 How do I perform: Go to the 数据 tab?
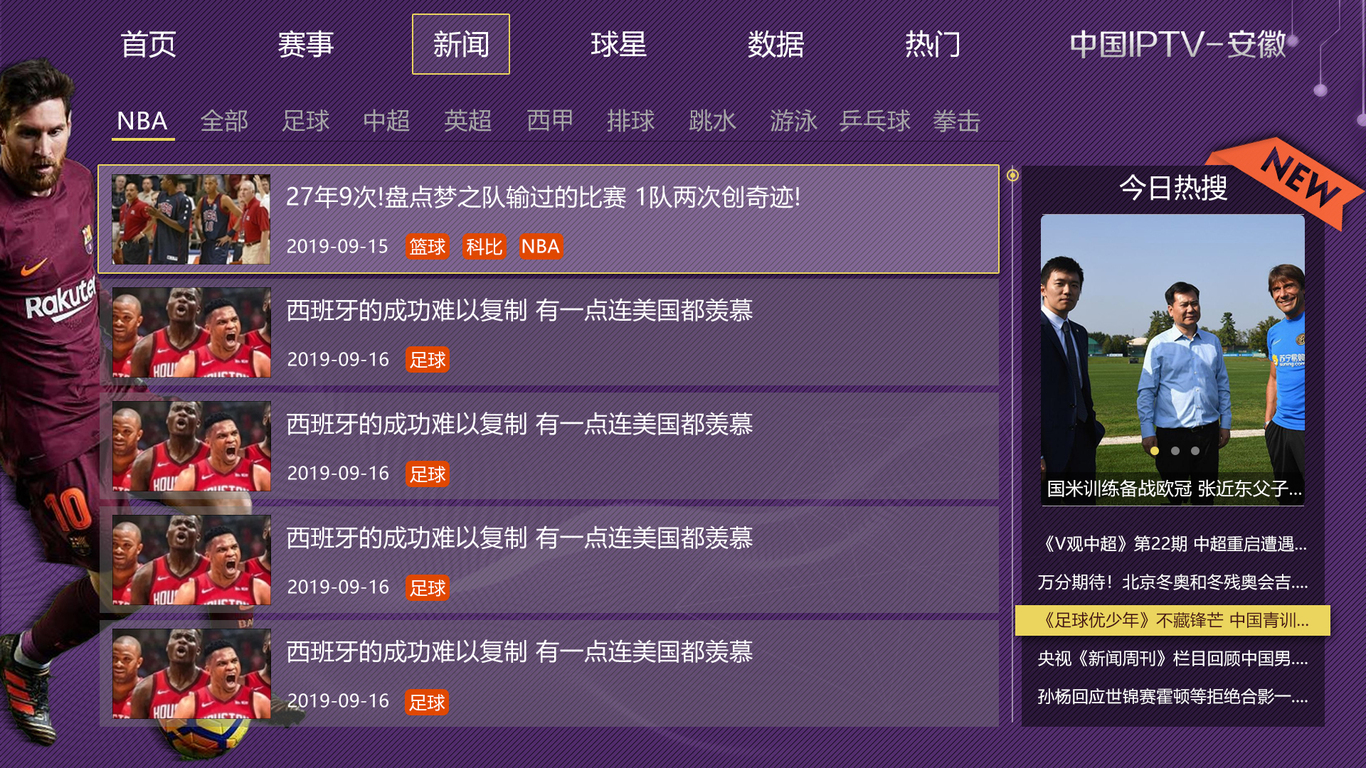click(x=776, y=44)
